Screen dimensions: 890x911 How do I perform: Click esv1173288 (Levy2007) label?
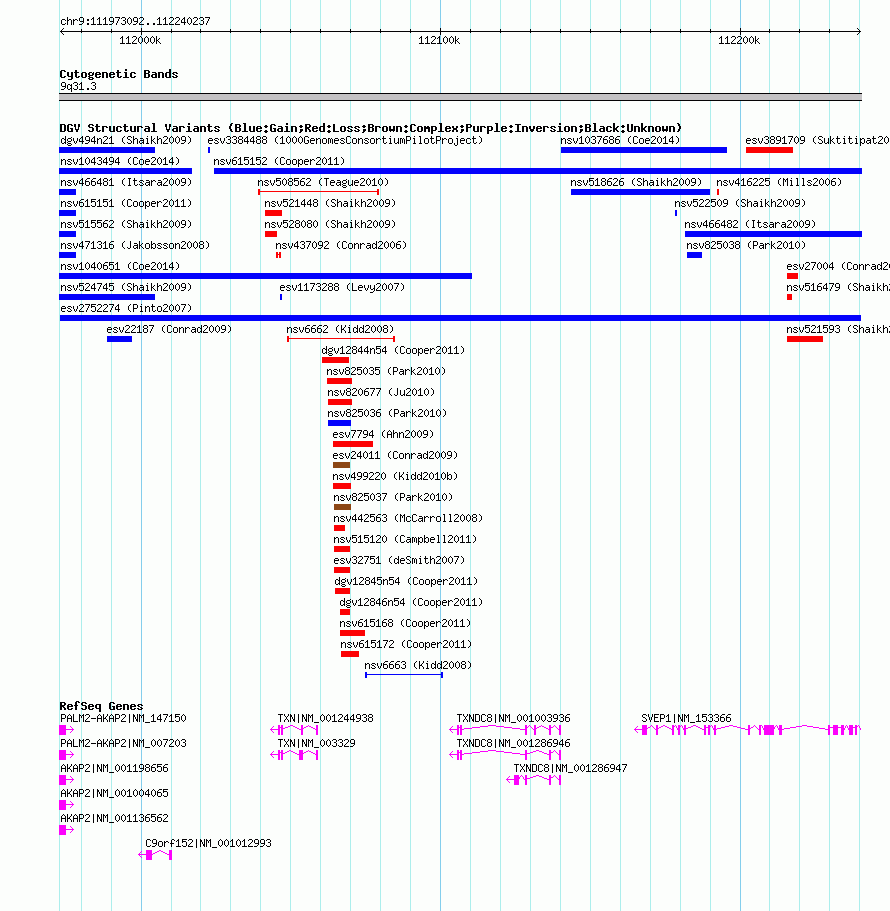(x=342, y=287)
